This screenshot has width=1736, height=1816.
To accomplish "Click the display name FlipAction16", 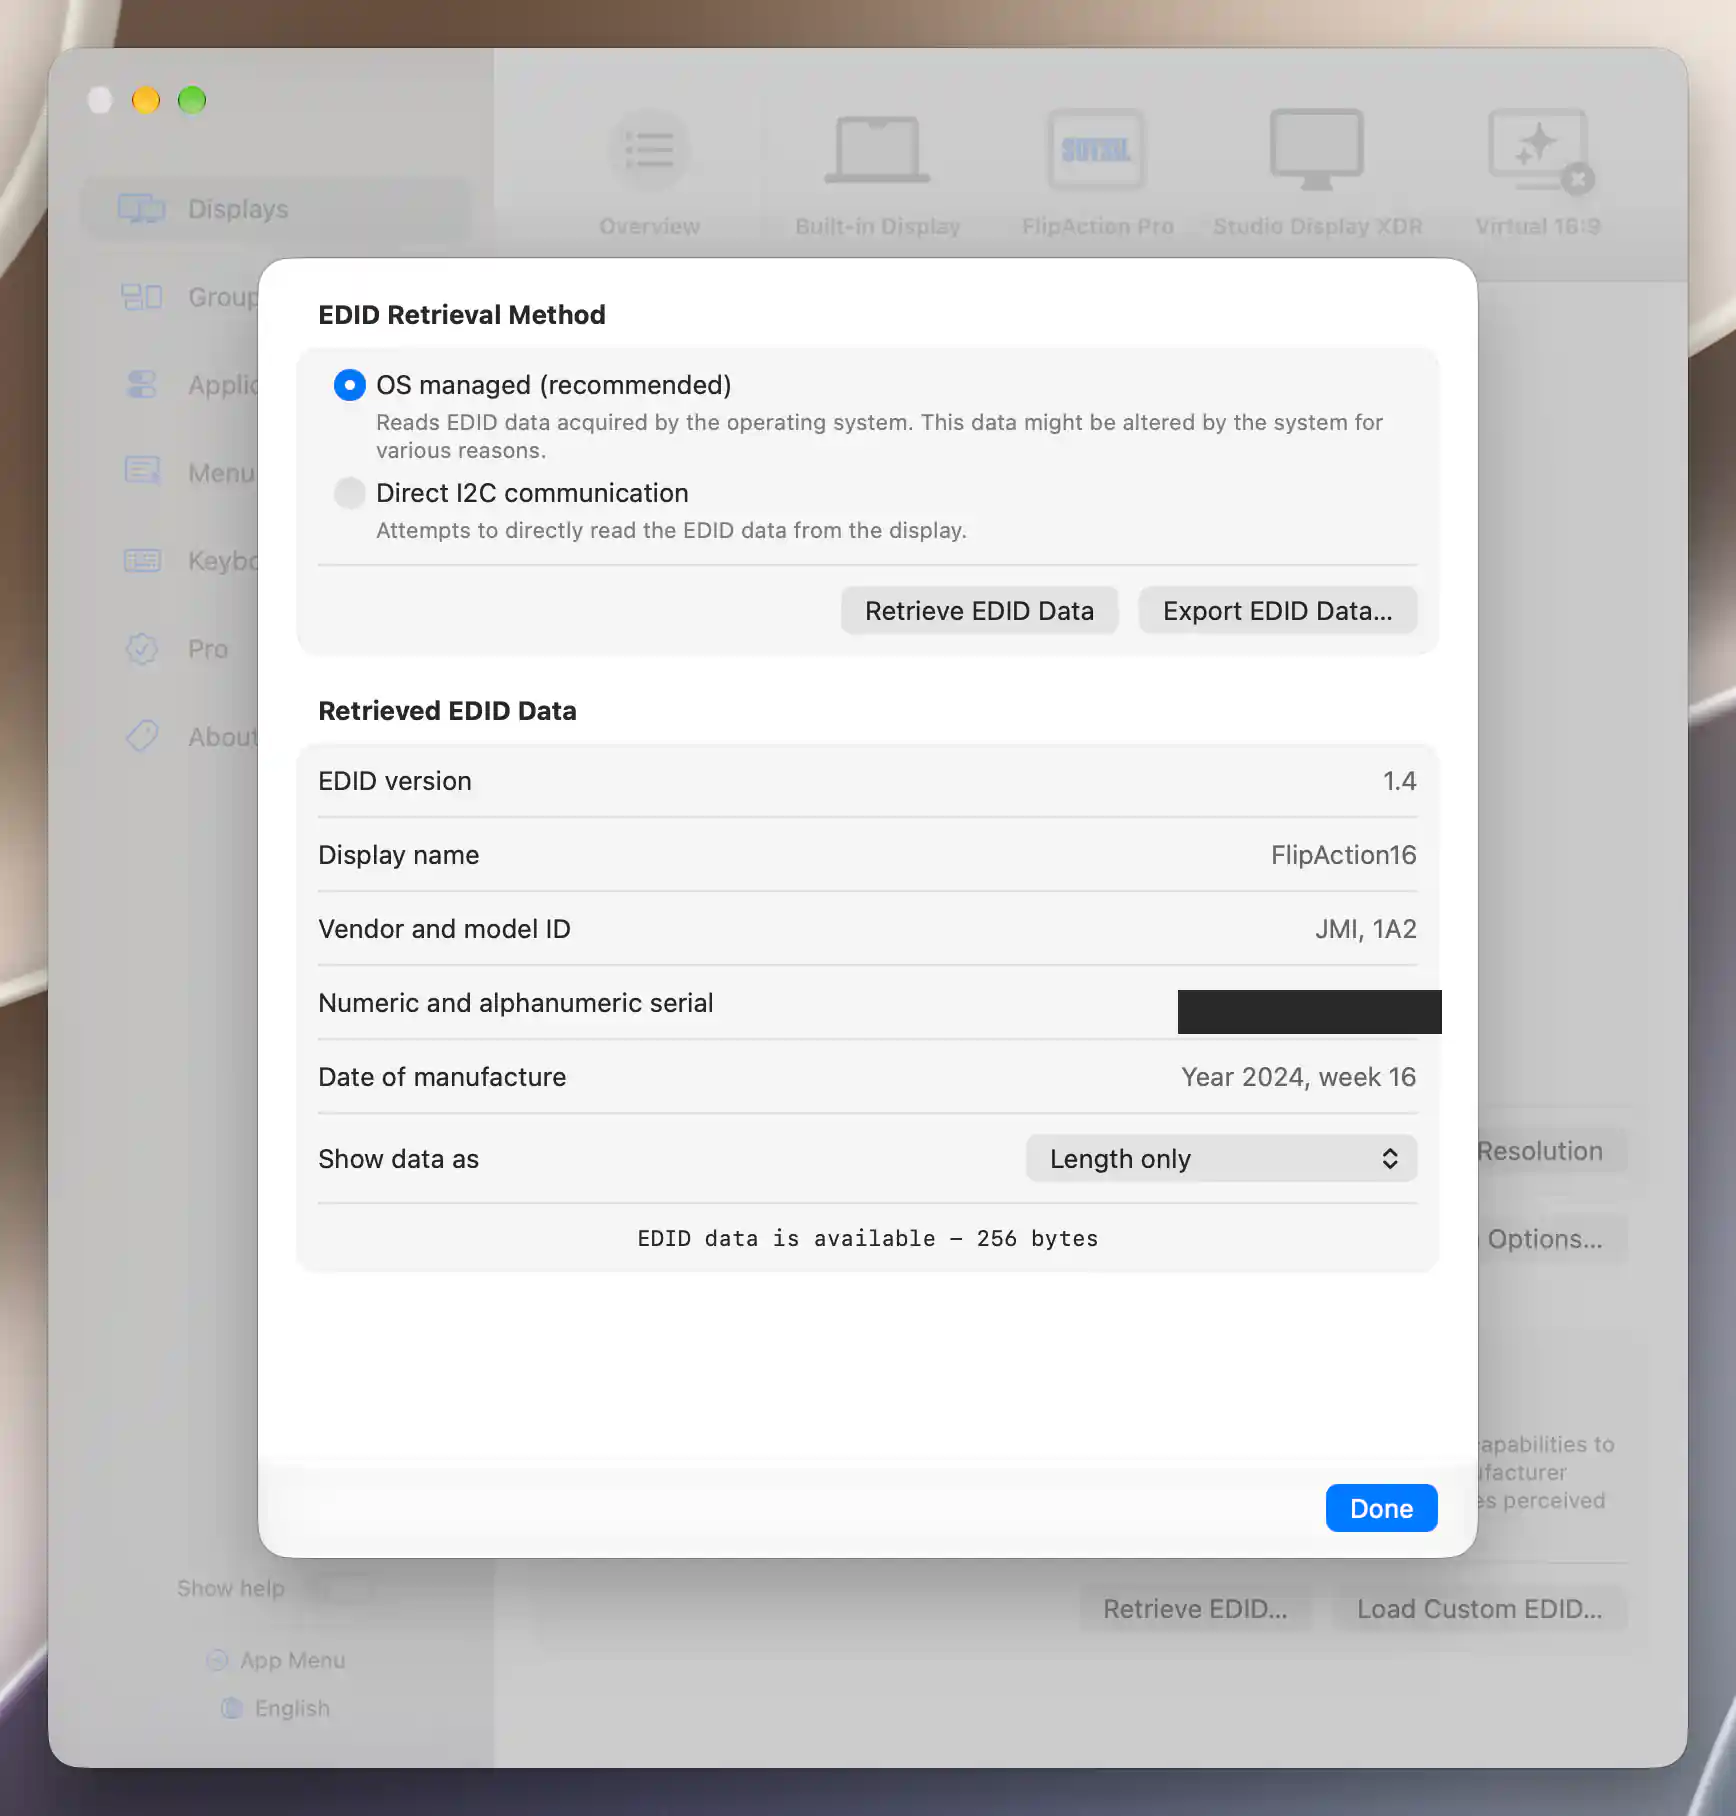I will point(1343,855).
